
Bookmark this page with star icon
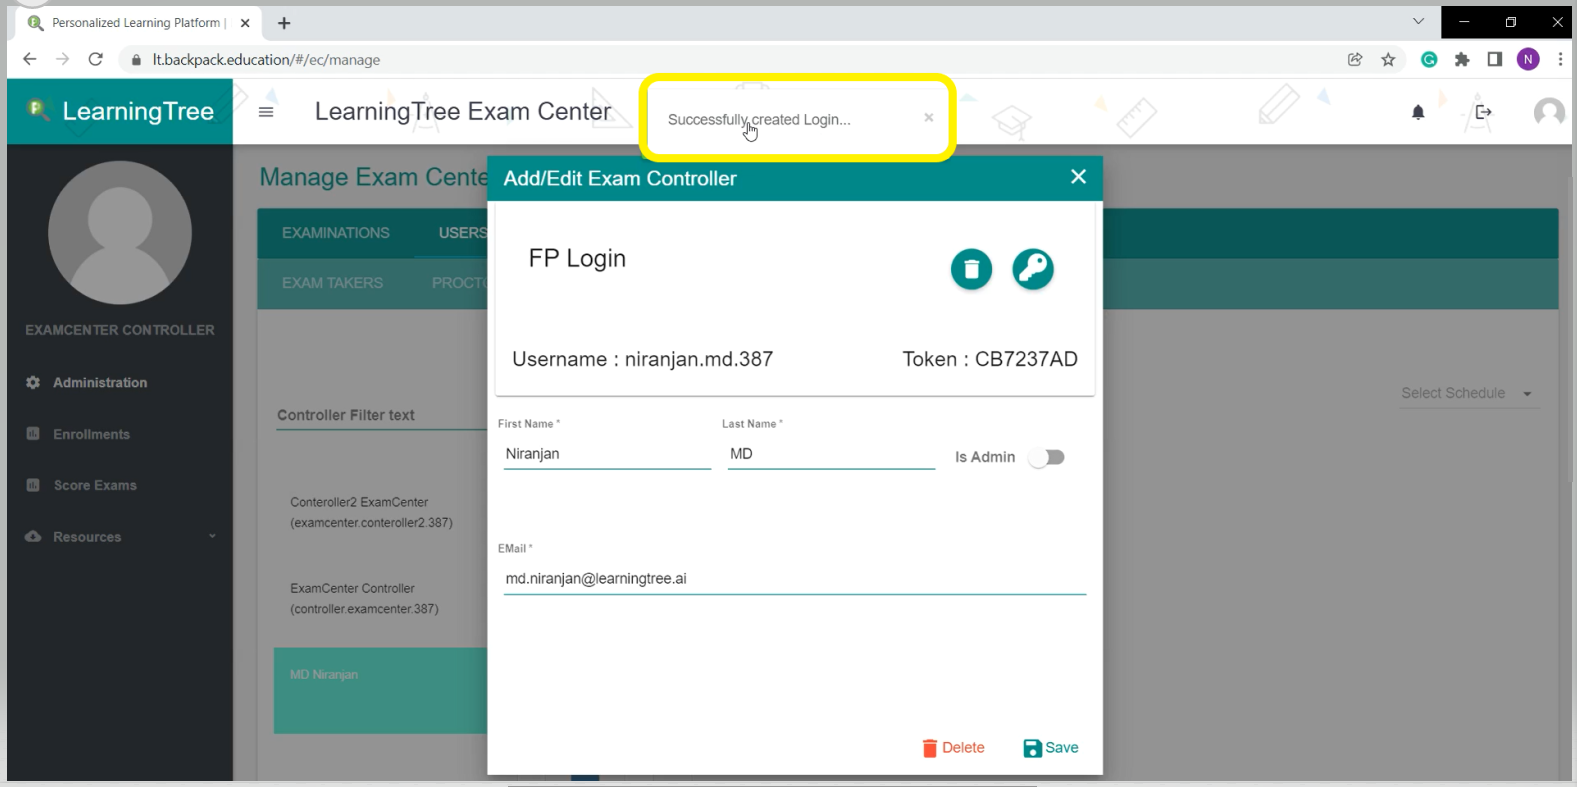(1388, 60)
